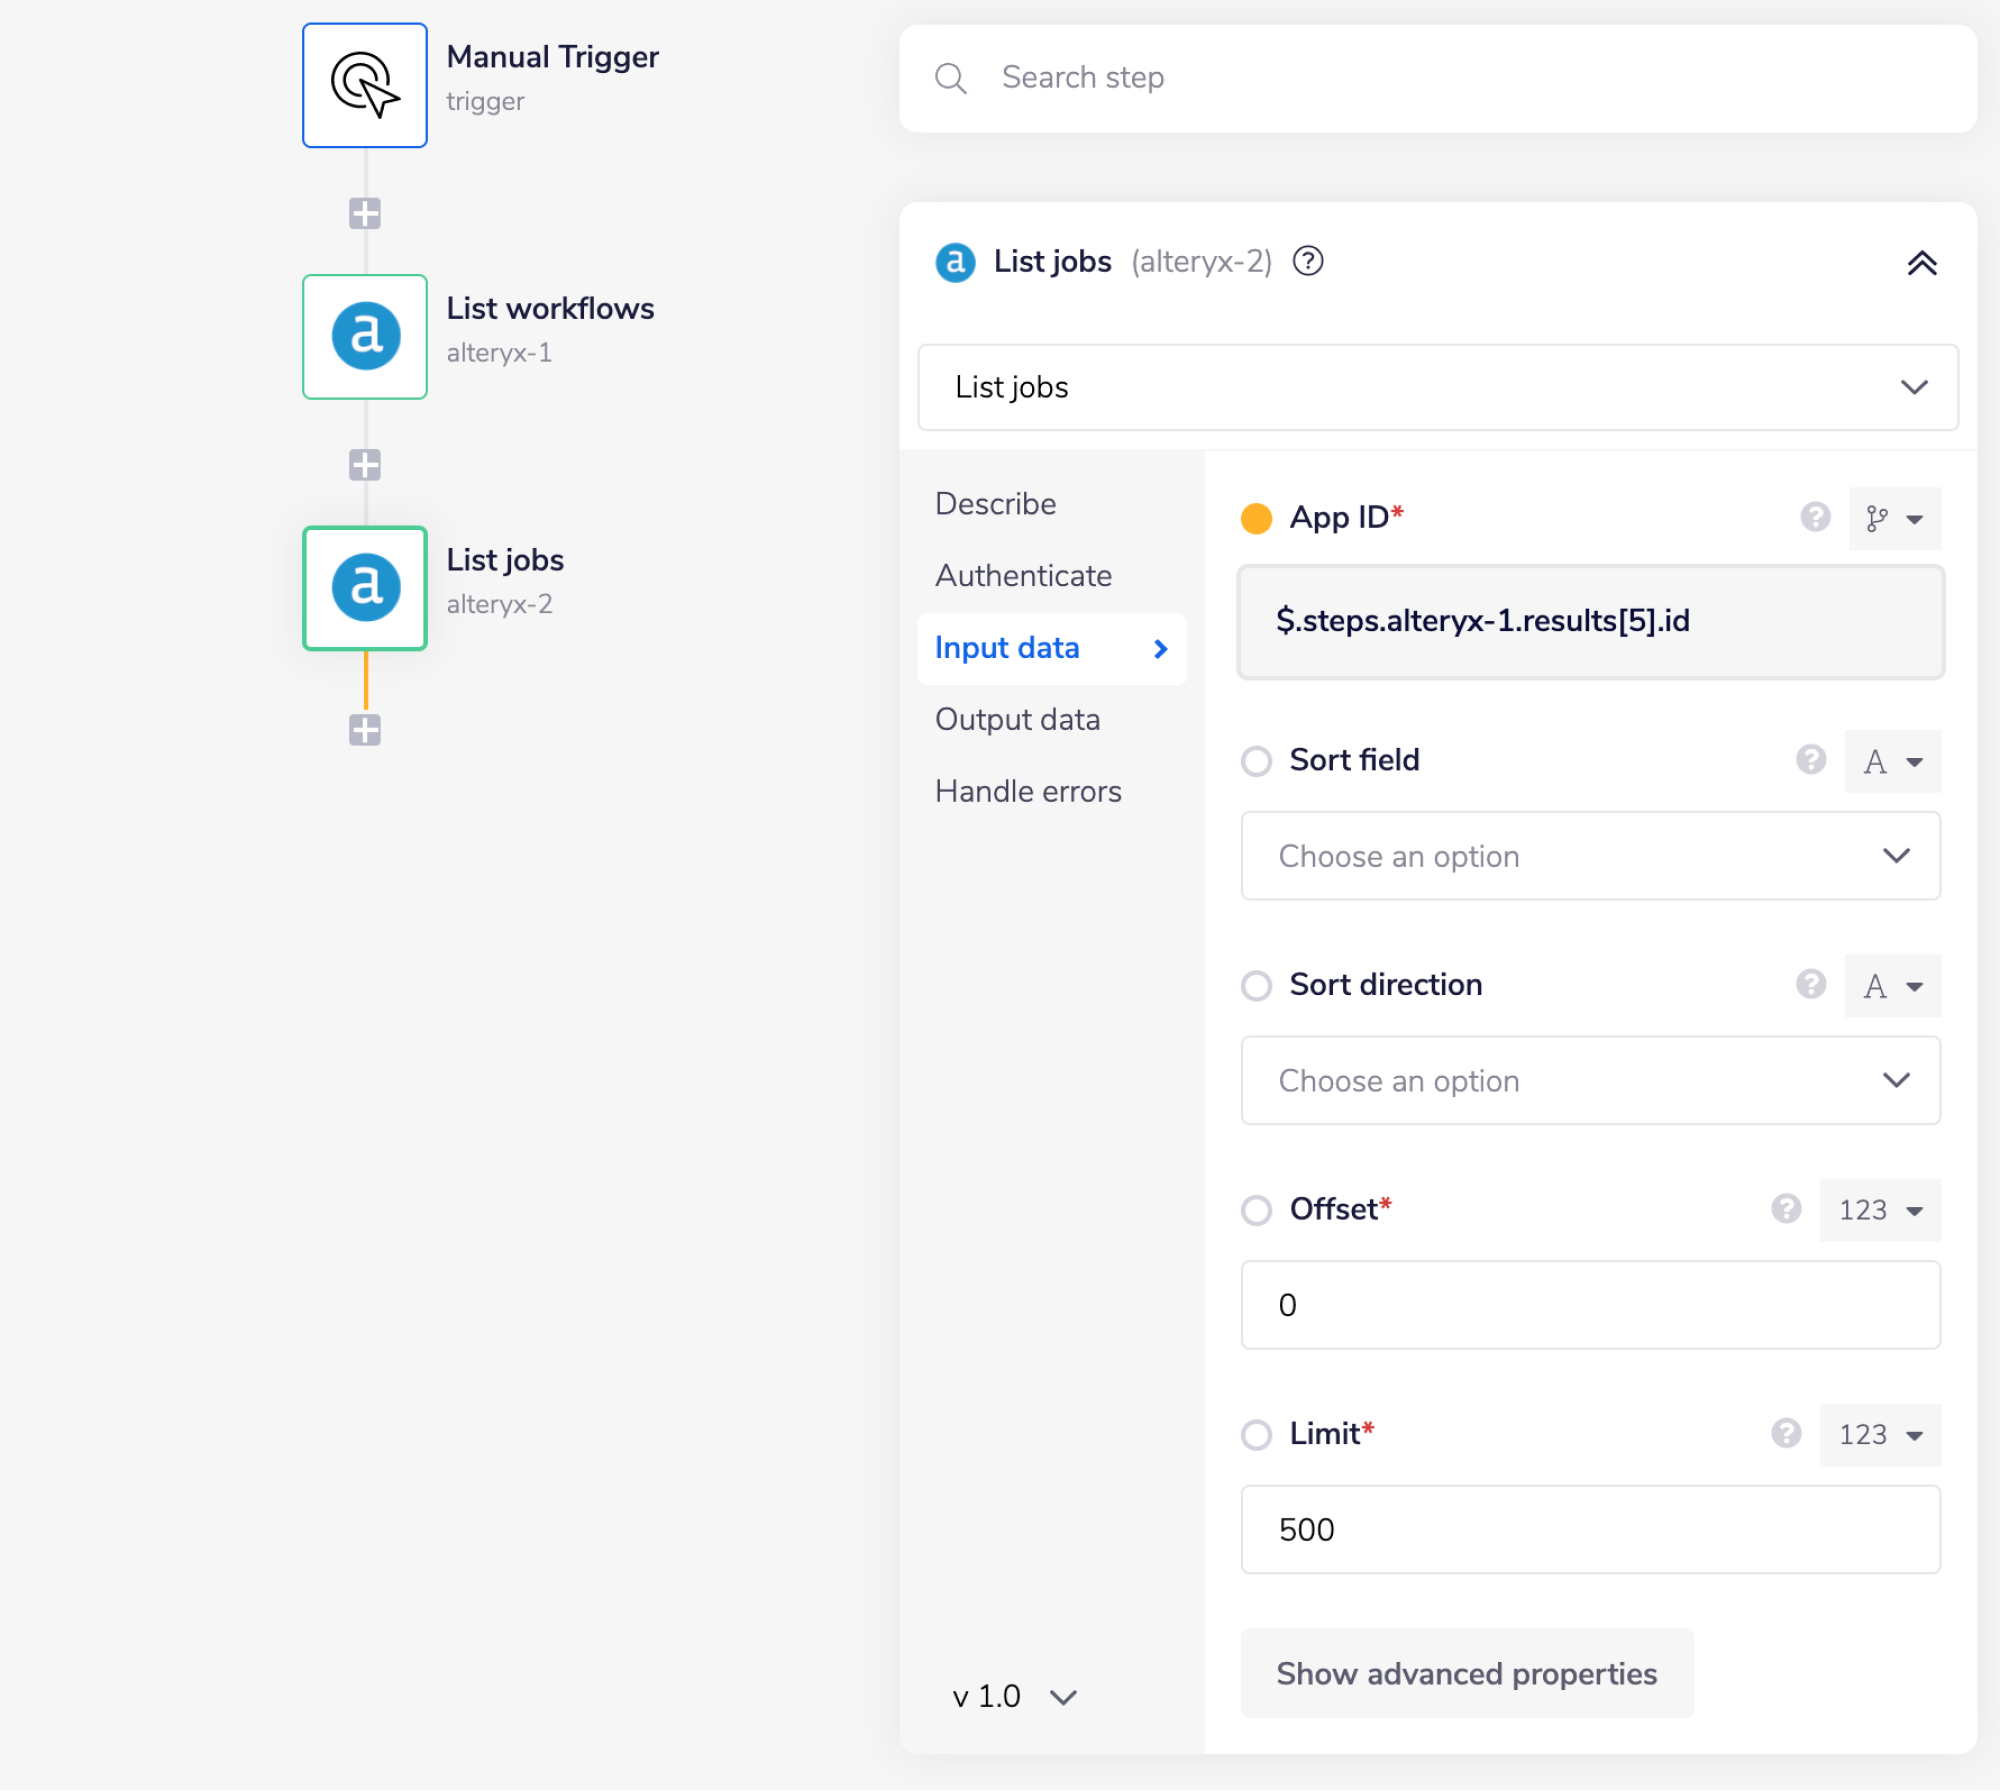The width and height of the screenshot is (2000, 1791).
Task: Expand the v 1.0 version selector
Action: [1014, 1697]
